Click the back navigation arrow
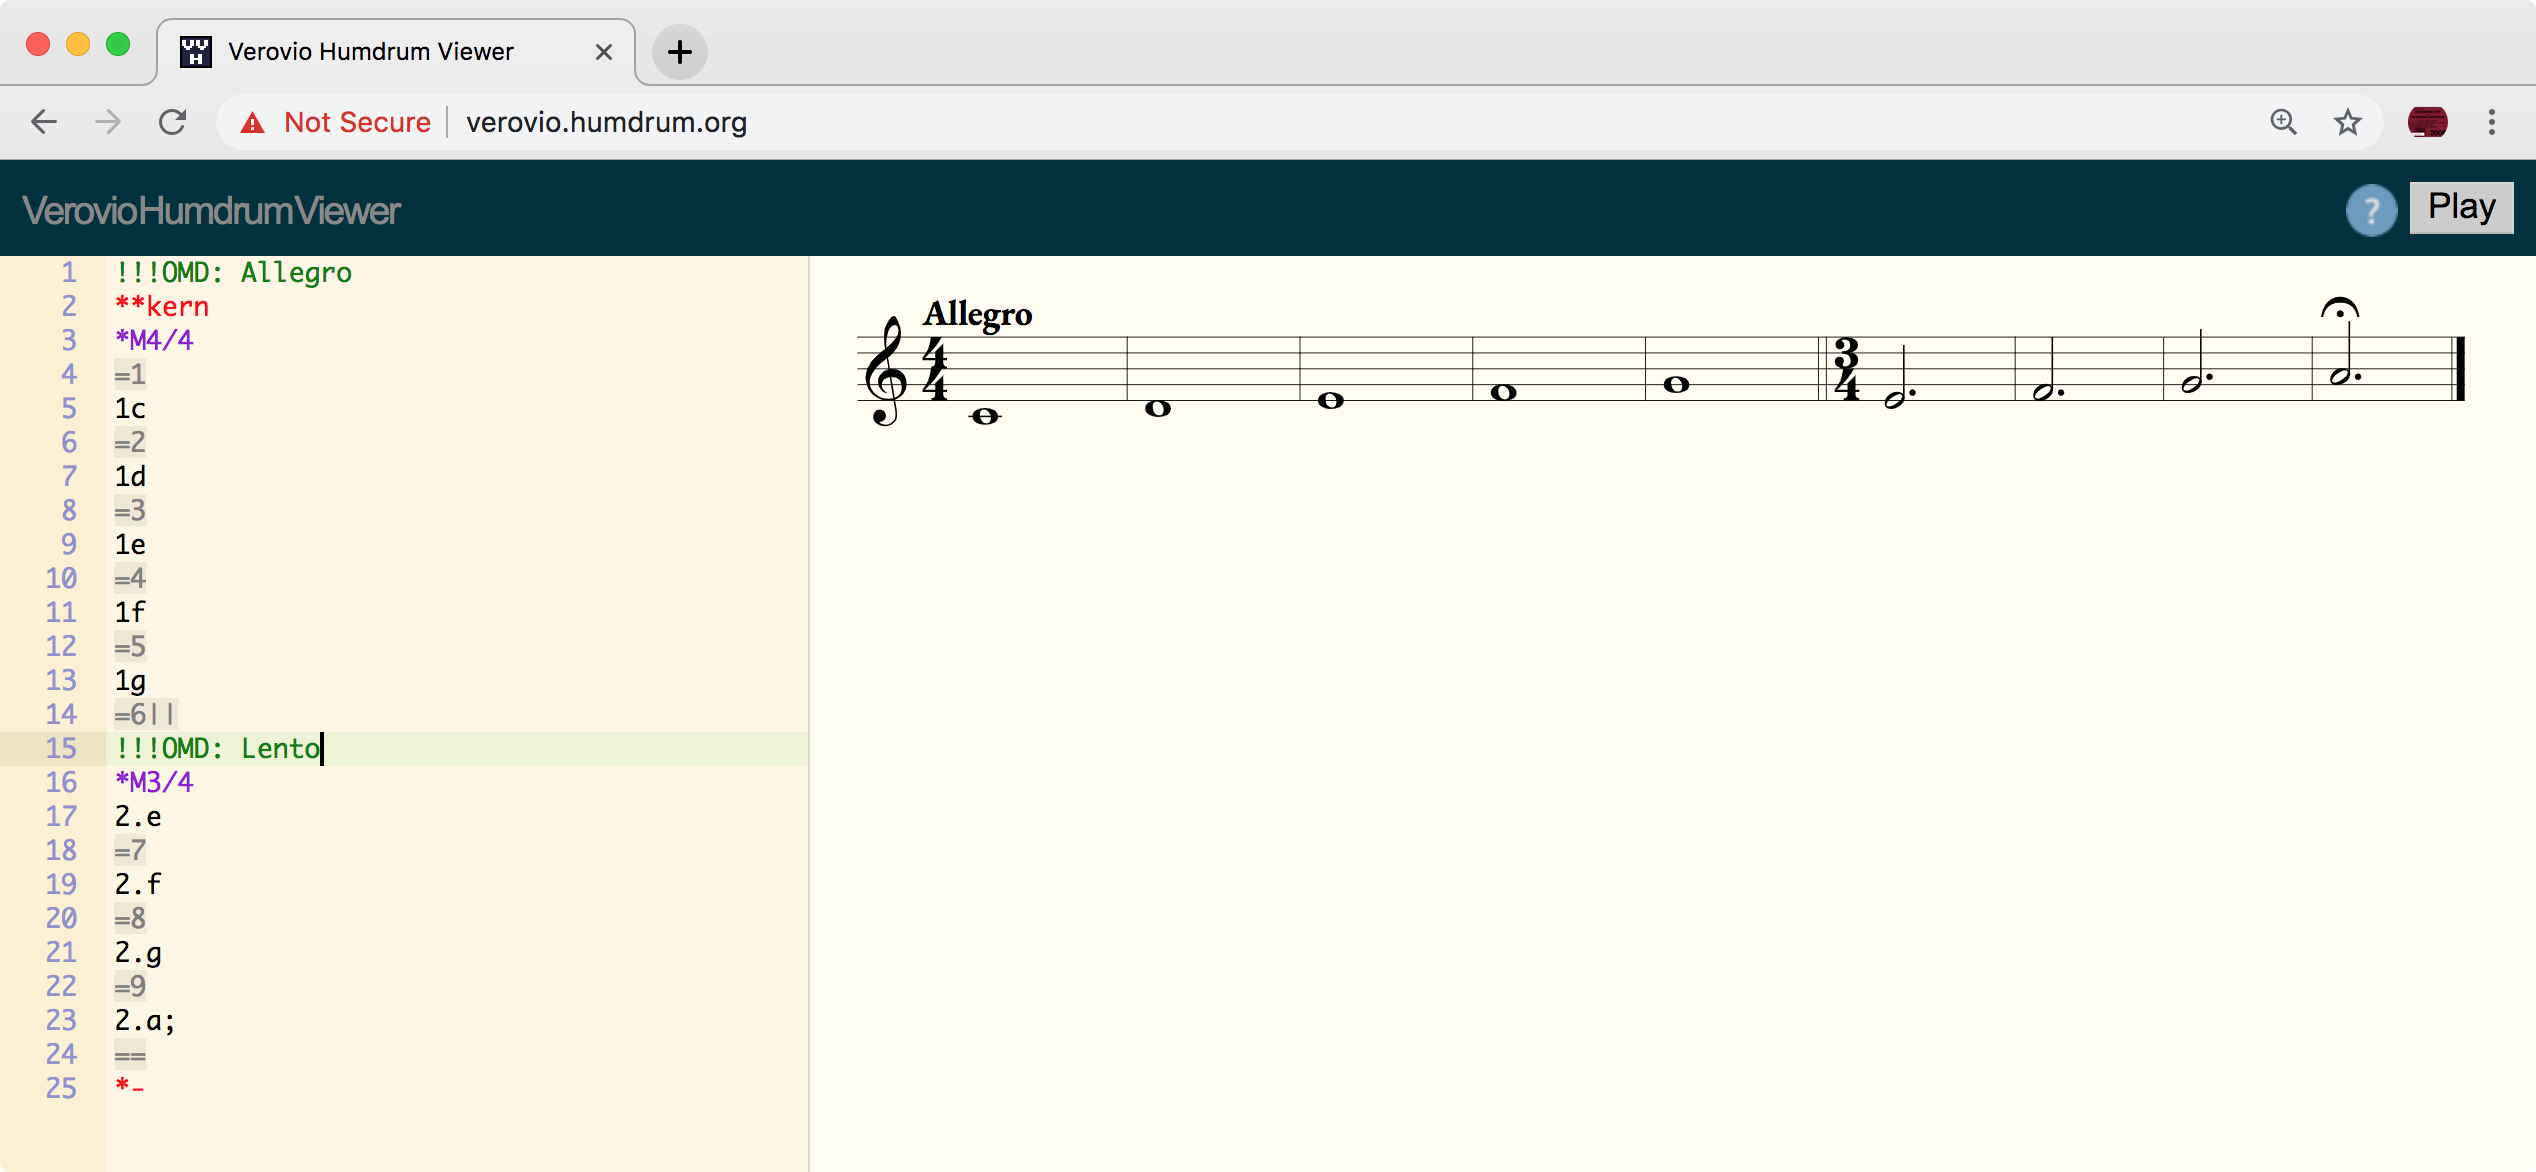 tap(43, 122)
